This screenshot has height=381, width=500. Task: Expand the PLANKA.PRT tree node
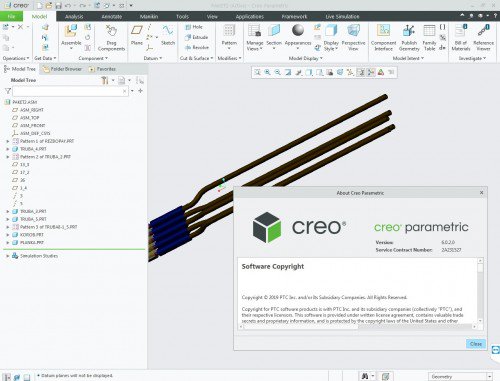click(x=8, y=243)
